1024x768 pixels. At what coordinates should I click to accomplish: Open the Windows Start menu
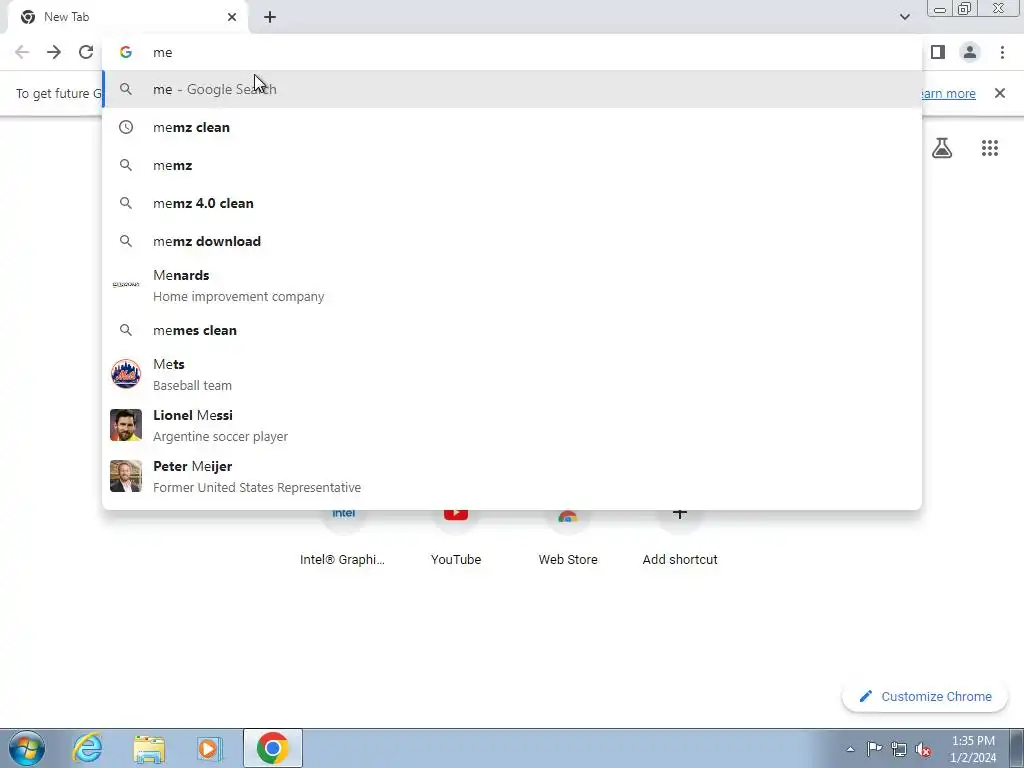pyautogui.click(x=27, y=748)
